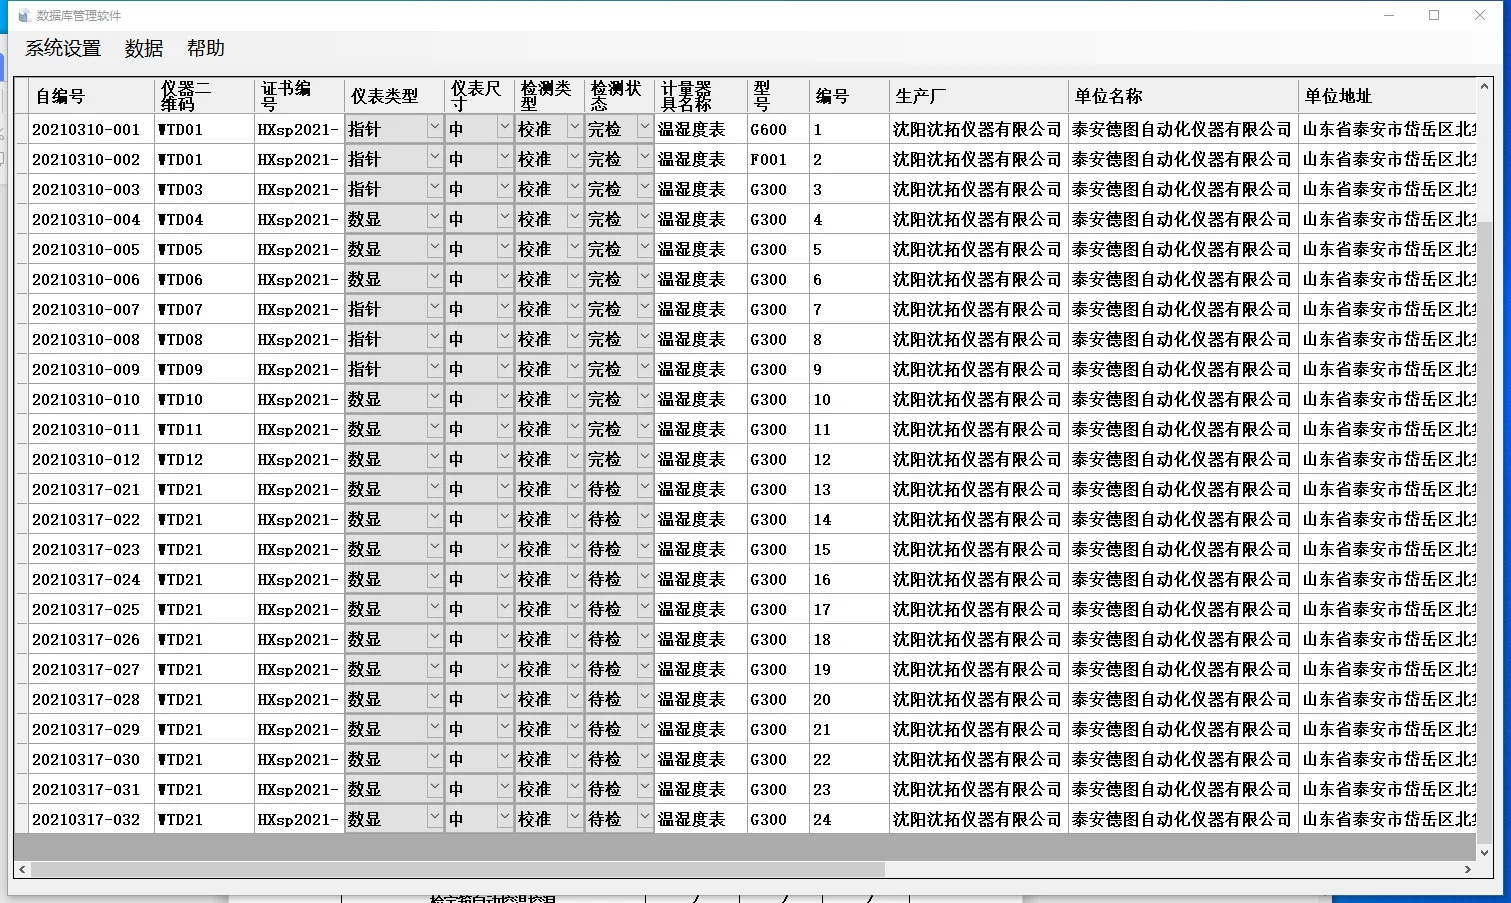The width and height of the screenshot is (1511, 903).
Task: Select the F001 型号 cell
Action: coord(778,159)
